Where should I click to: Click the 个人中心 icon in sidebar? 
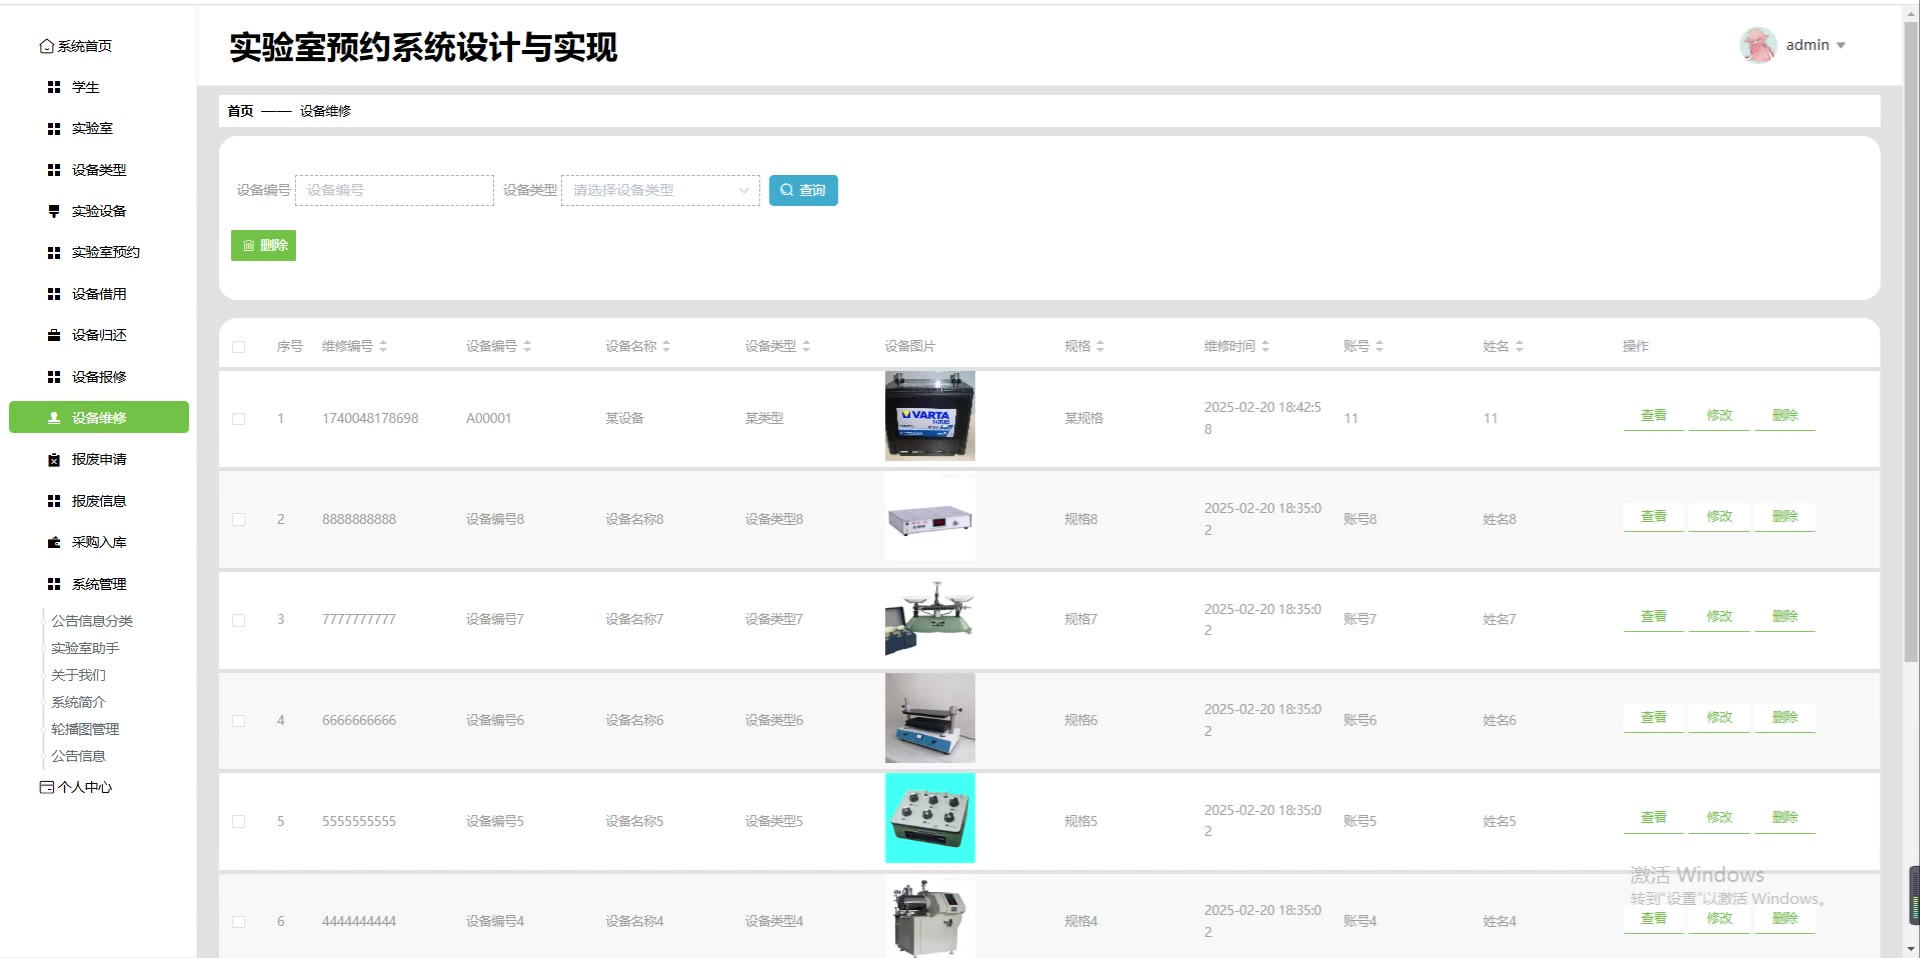[x=46, y=787]
